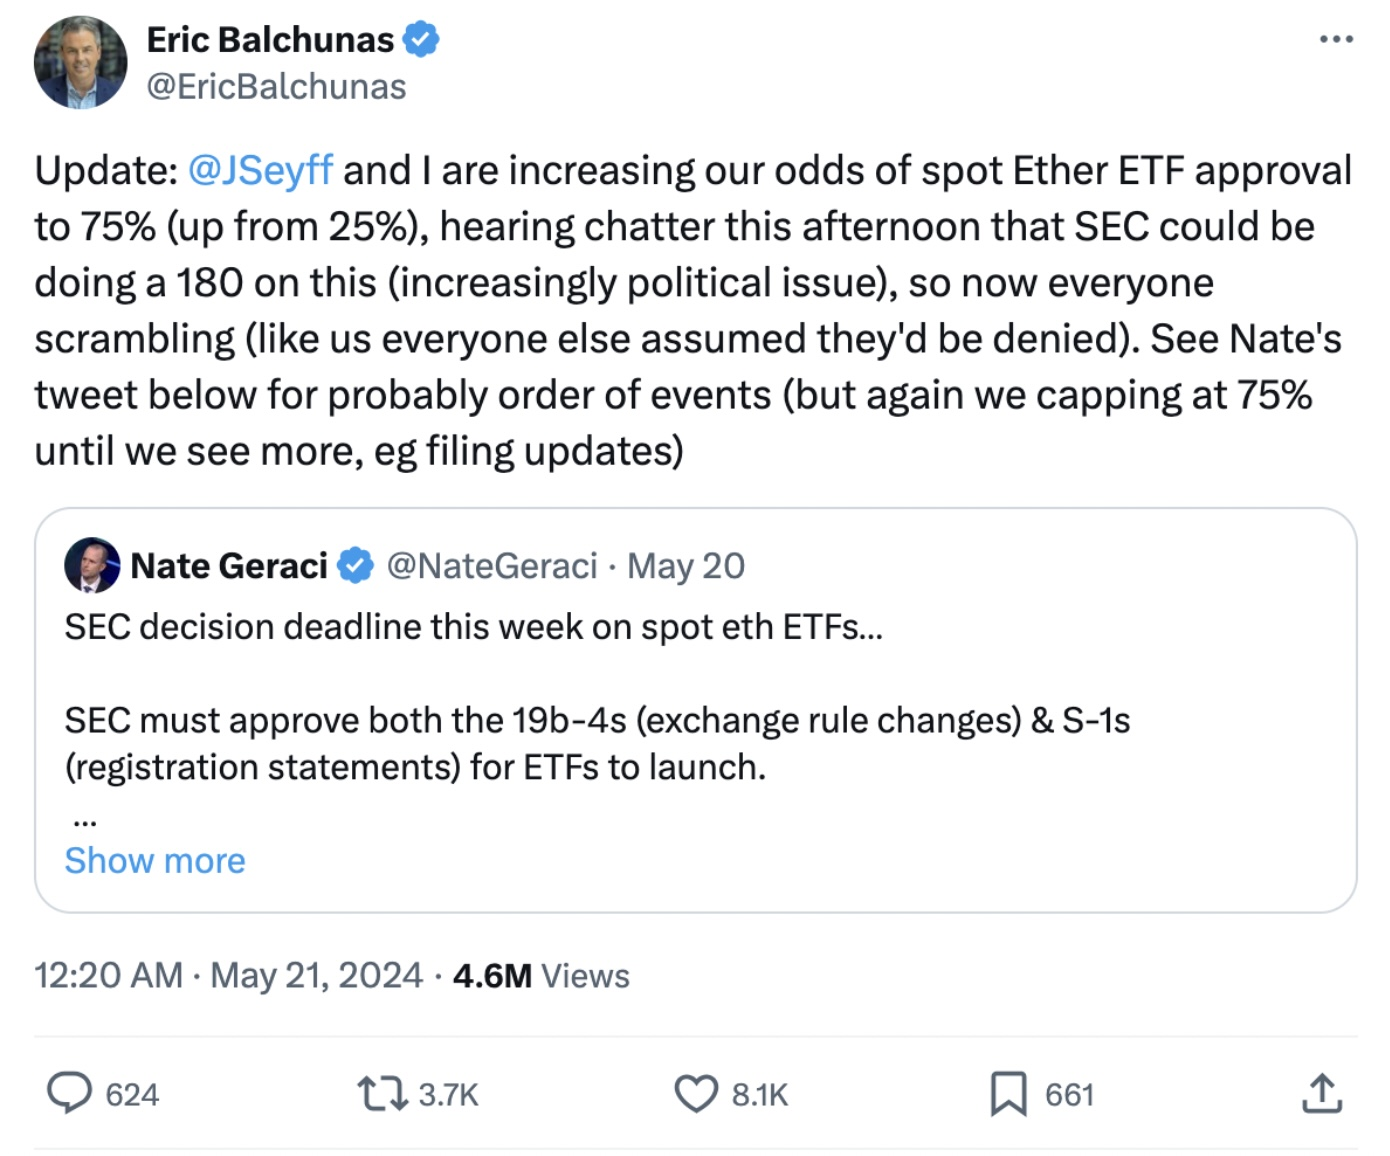This screenshot has height=1156, width=1390.
Task: Expand quoted tweet with Show more
Action: pos(155,861)
